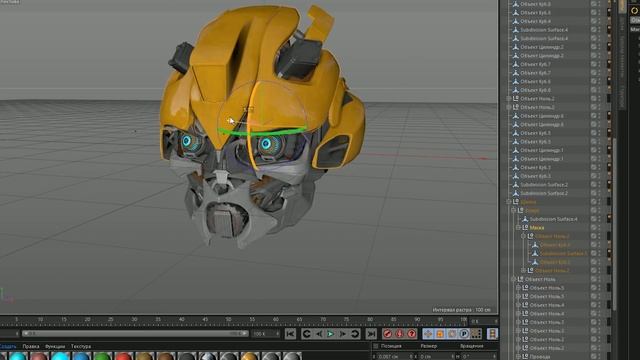Viewport: 640px width, 360px height.
Task: Click the Позиция coordinates header
Action: 391,346
